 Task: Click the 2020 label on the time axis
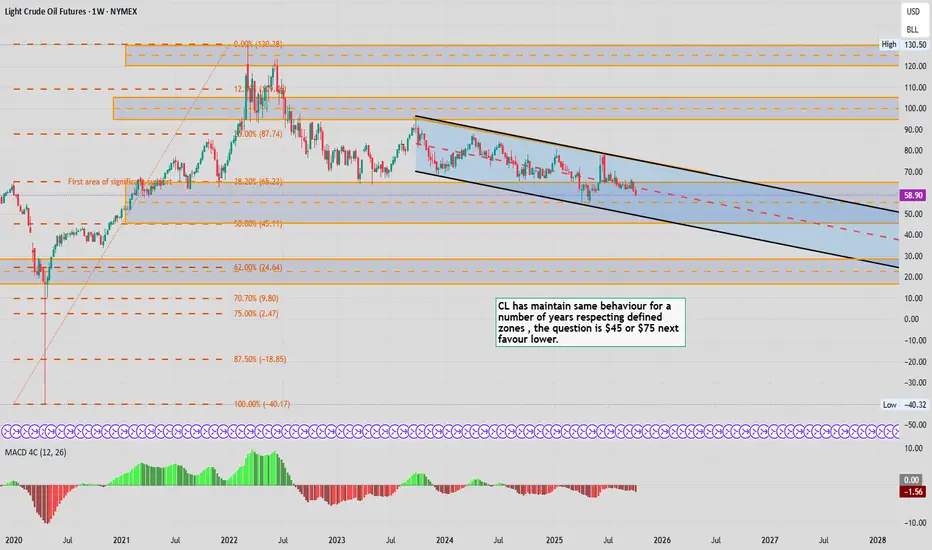(x=14, y=540)
